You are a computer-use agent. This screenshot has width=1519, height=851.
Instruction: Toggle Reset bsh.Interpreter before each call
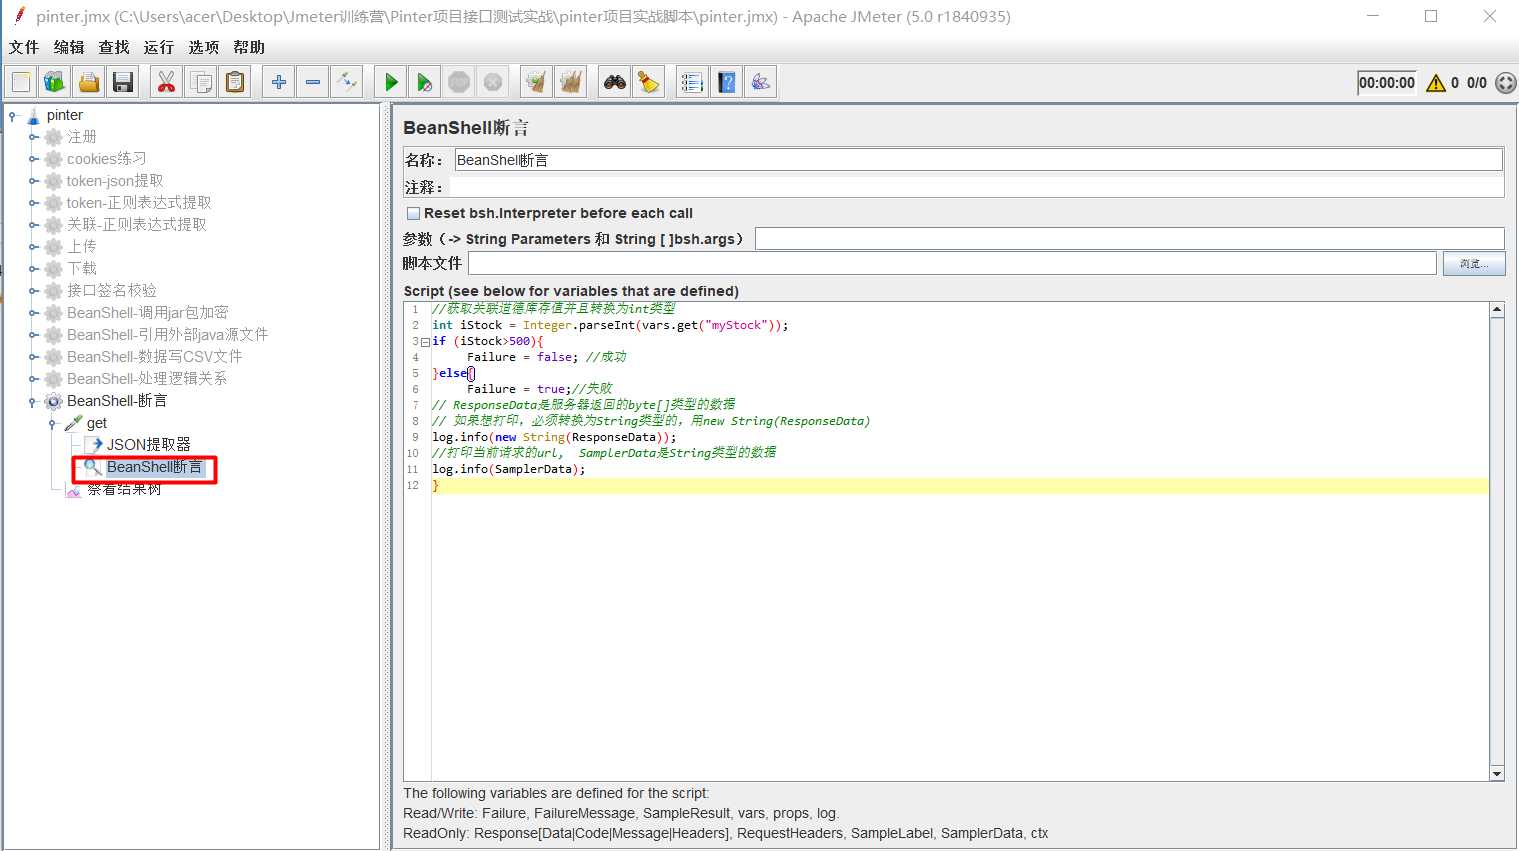413,213
